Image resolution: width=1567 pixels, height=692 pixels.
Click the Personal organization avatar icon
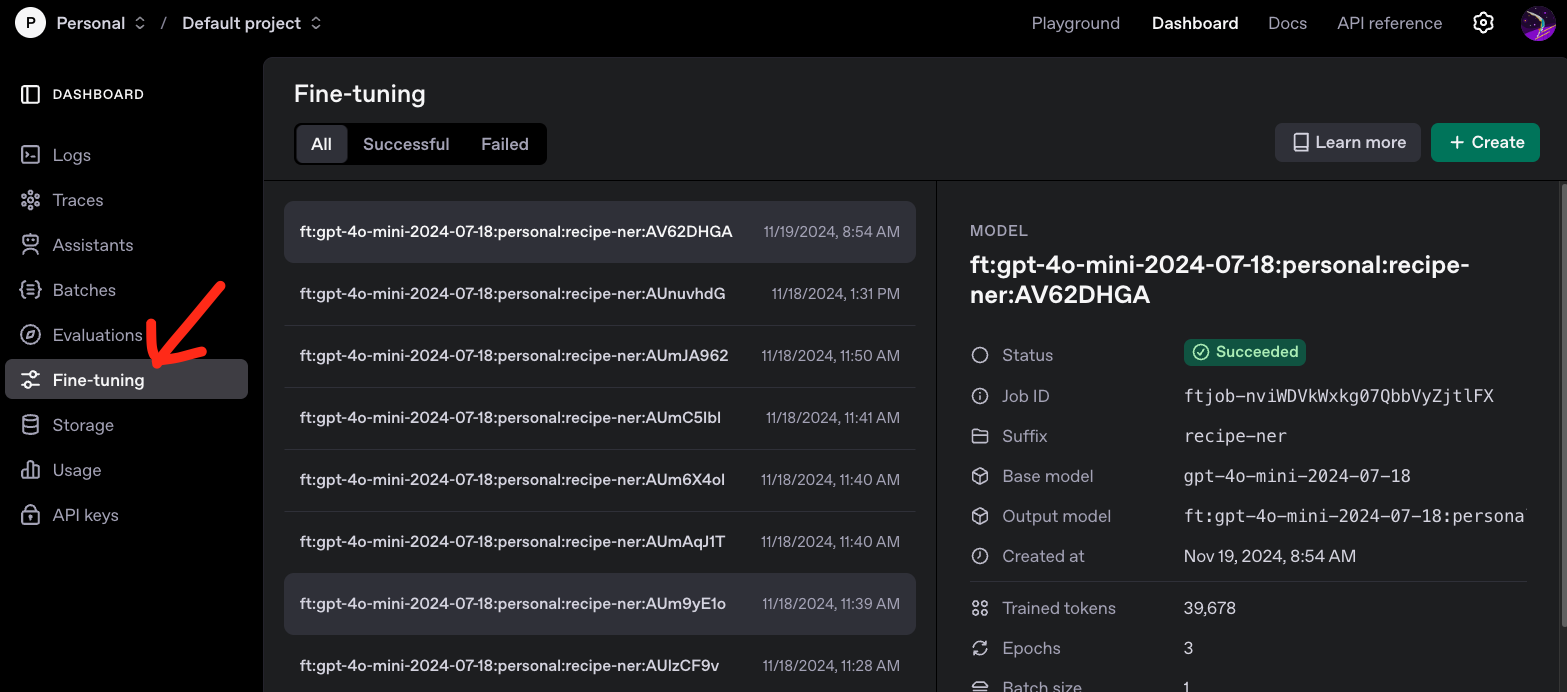pos(30,23)
